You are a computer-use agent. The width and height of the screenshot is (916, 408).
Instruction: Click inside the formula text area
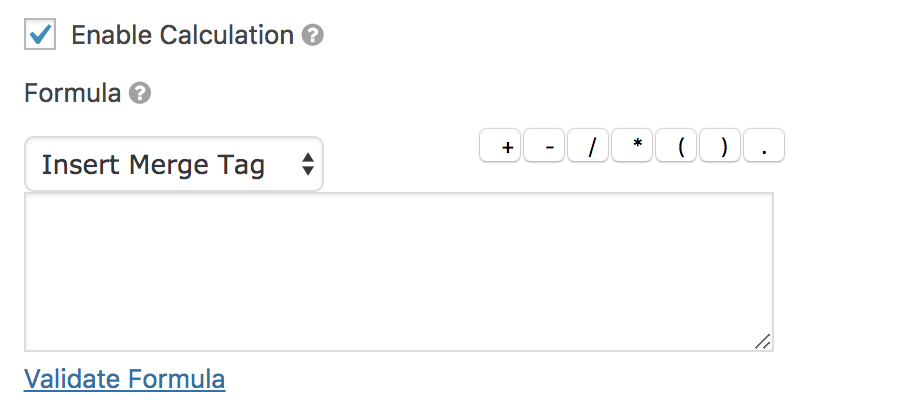(399, 272)
